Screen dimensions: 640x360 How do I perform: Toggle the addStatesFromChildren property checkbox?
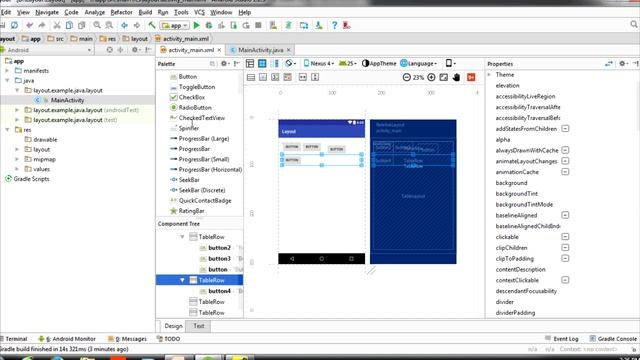coord(565,129)
